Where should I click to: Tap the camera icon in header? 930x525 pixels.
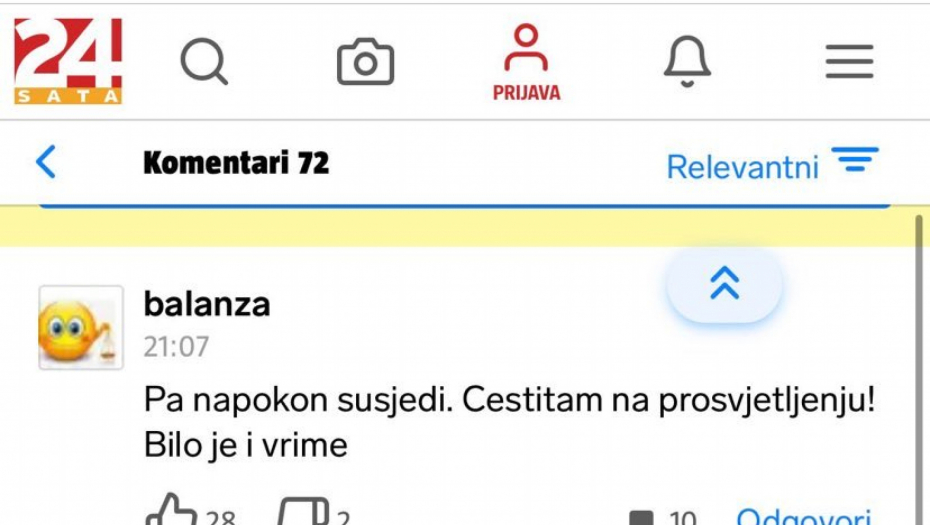pos(365,62)
